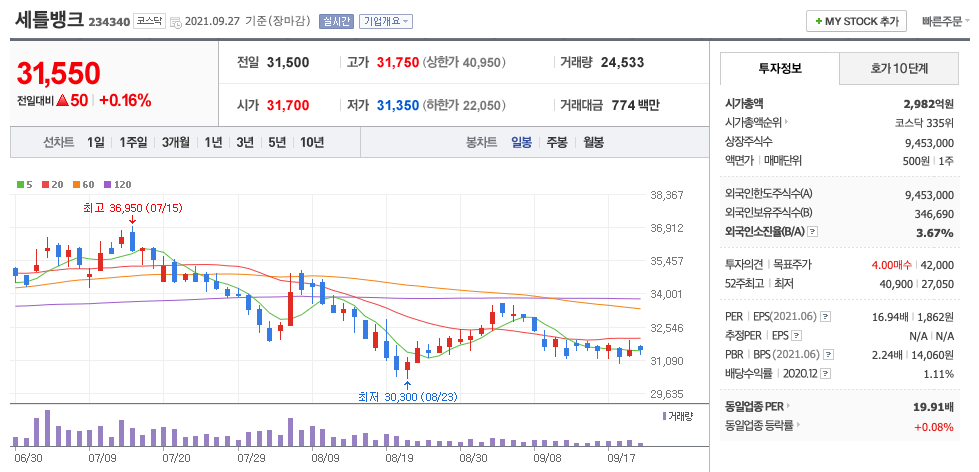
Task: Click the 시가 value 31,700
Action: (288, 106)
